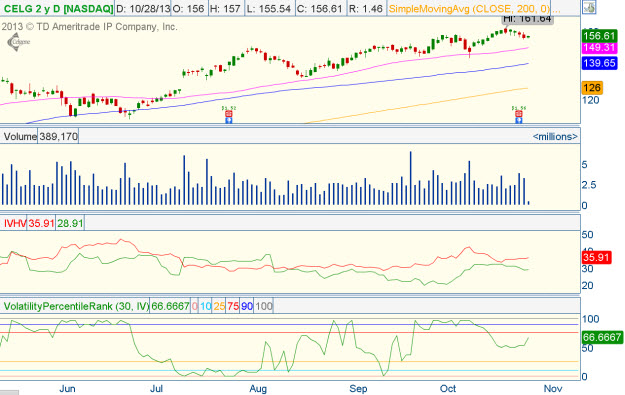625x395 pixels.
Task: Click the 2013 © TD Ameritrade IP Company, Inc. text
Action: 89,27
